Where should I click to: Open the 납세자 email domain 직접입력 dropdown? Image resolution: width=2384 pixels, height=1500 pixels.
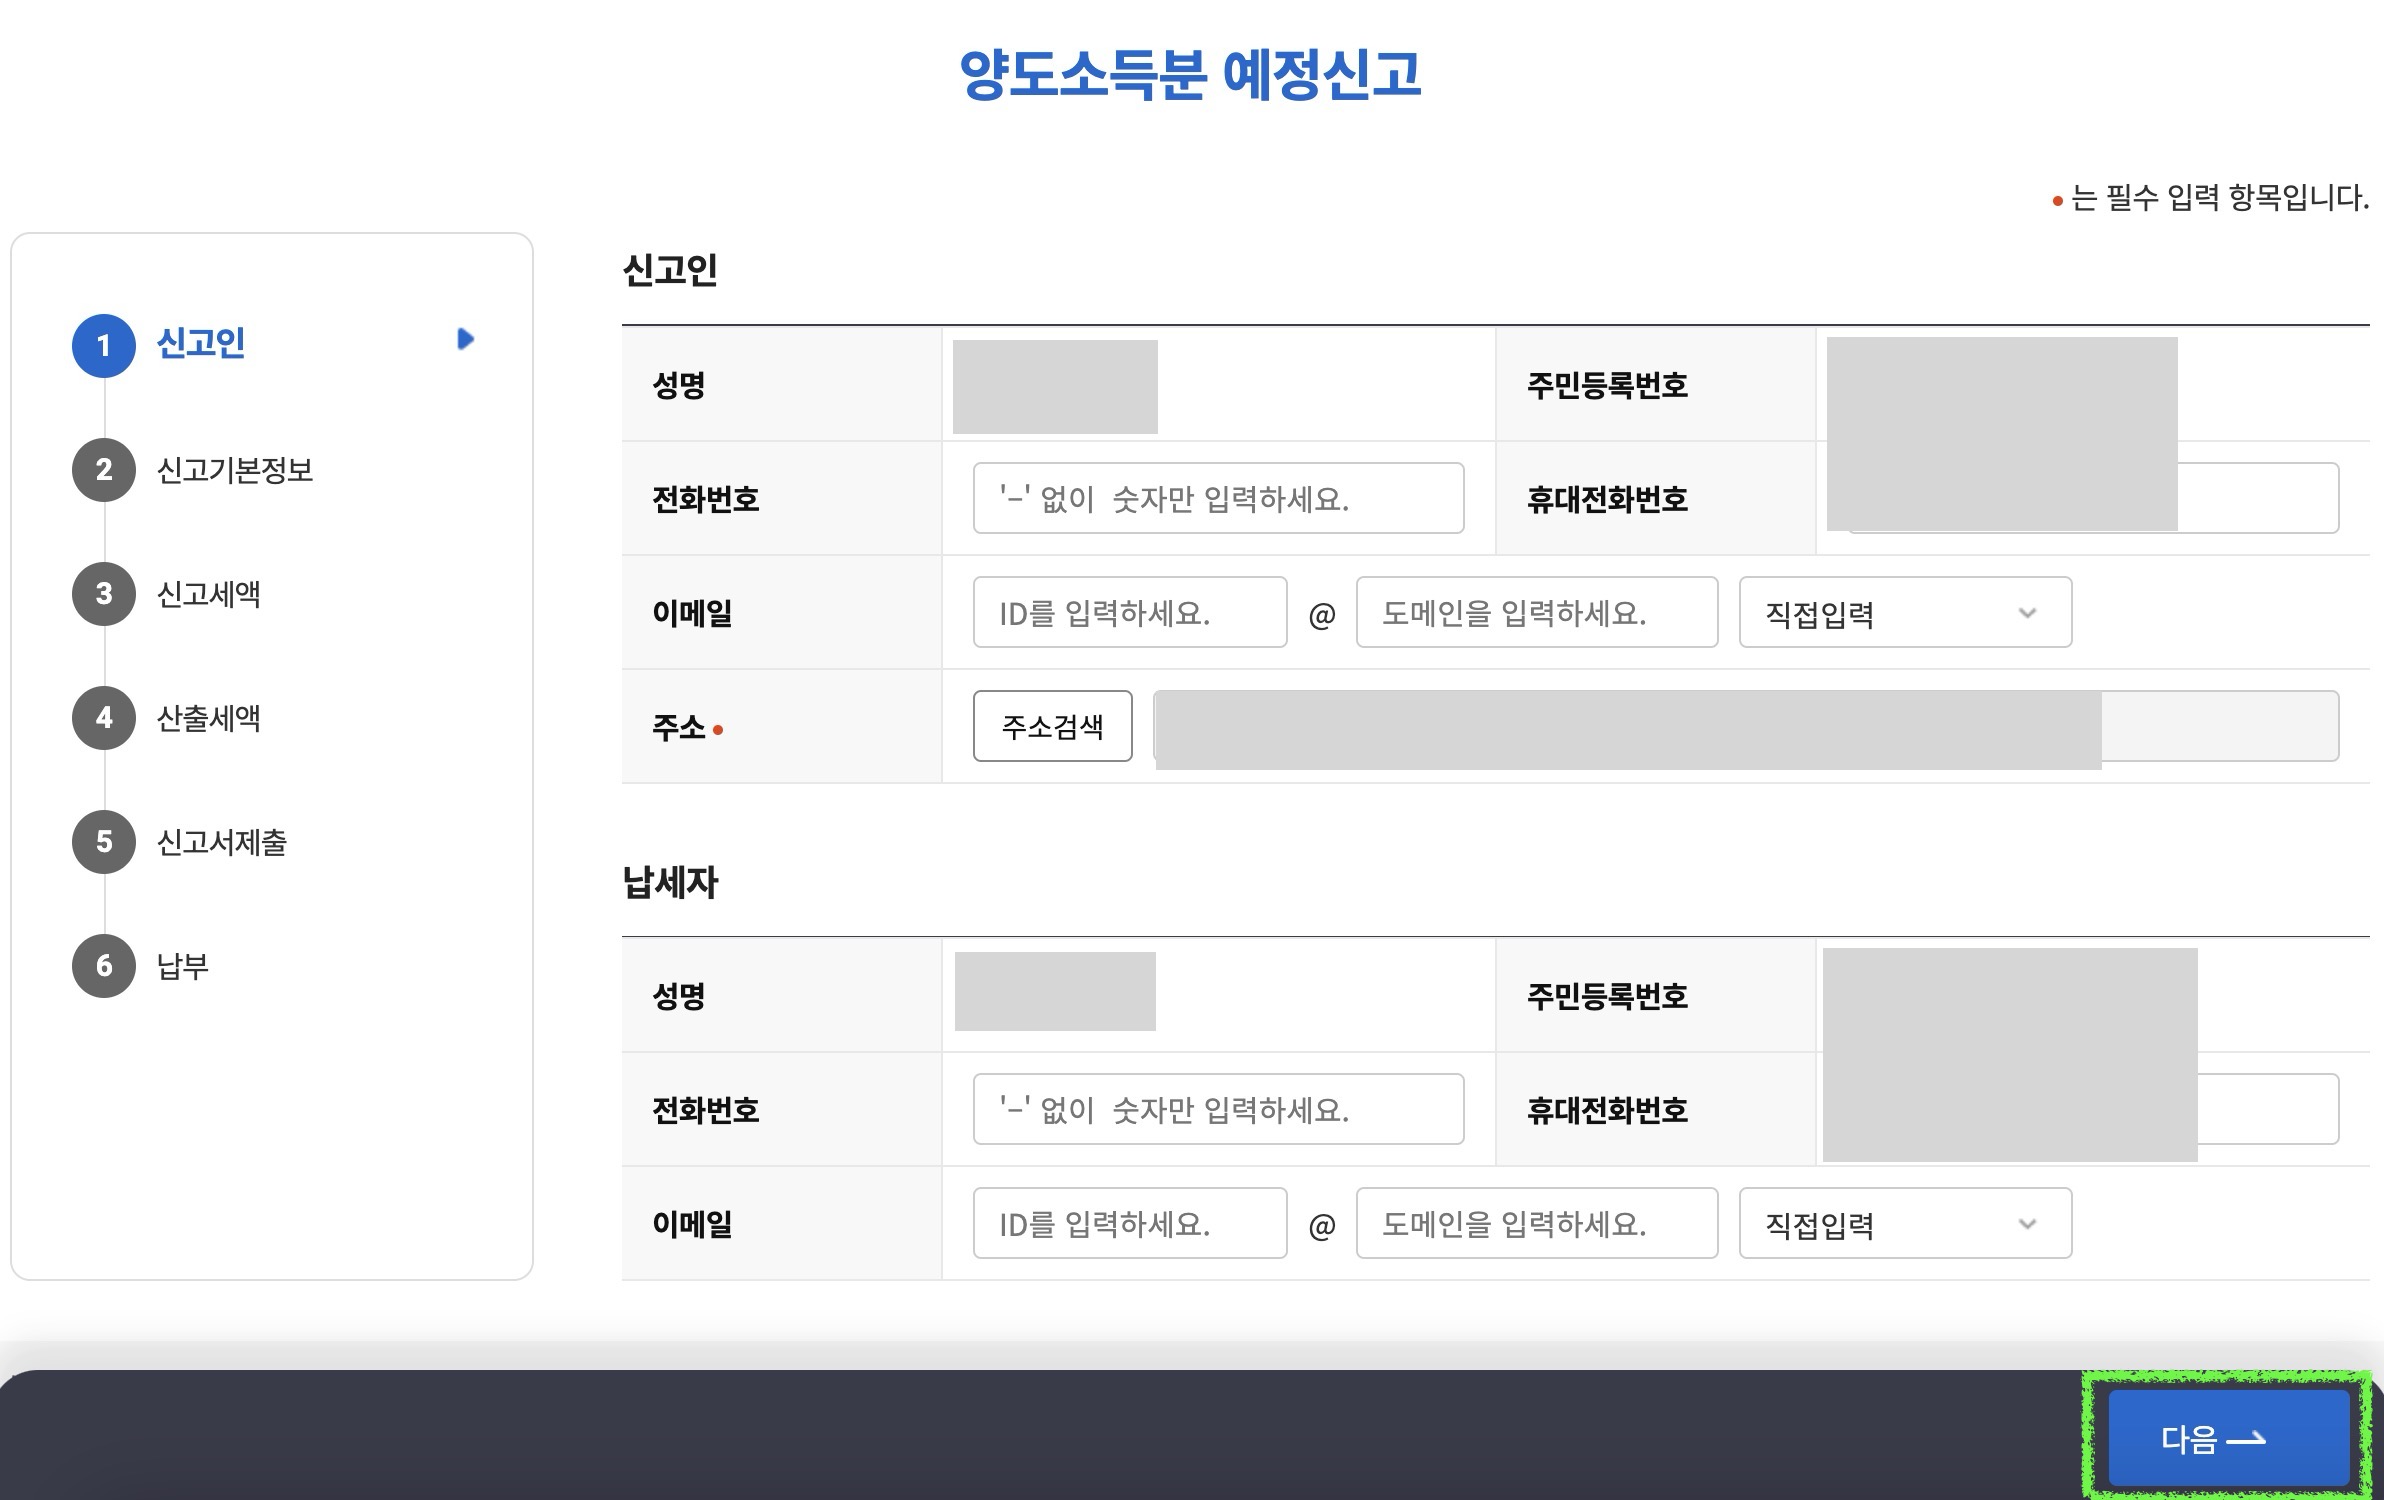1904,1223
